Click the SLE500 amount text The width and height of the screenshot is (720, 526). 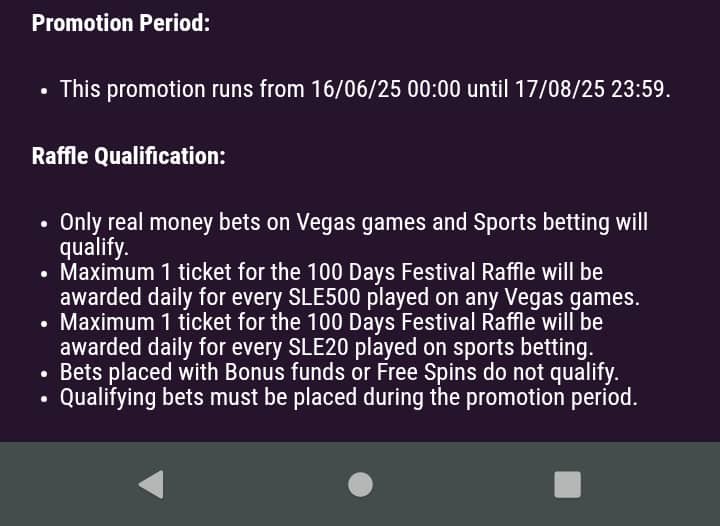[324, 297]
